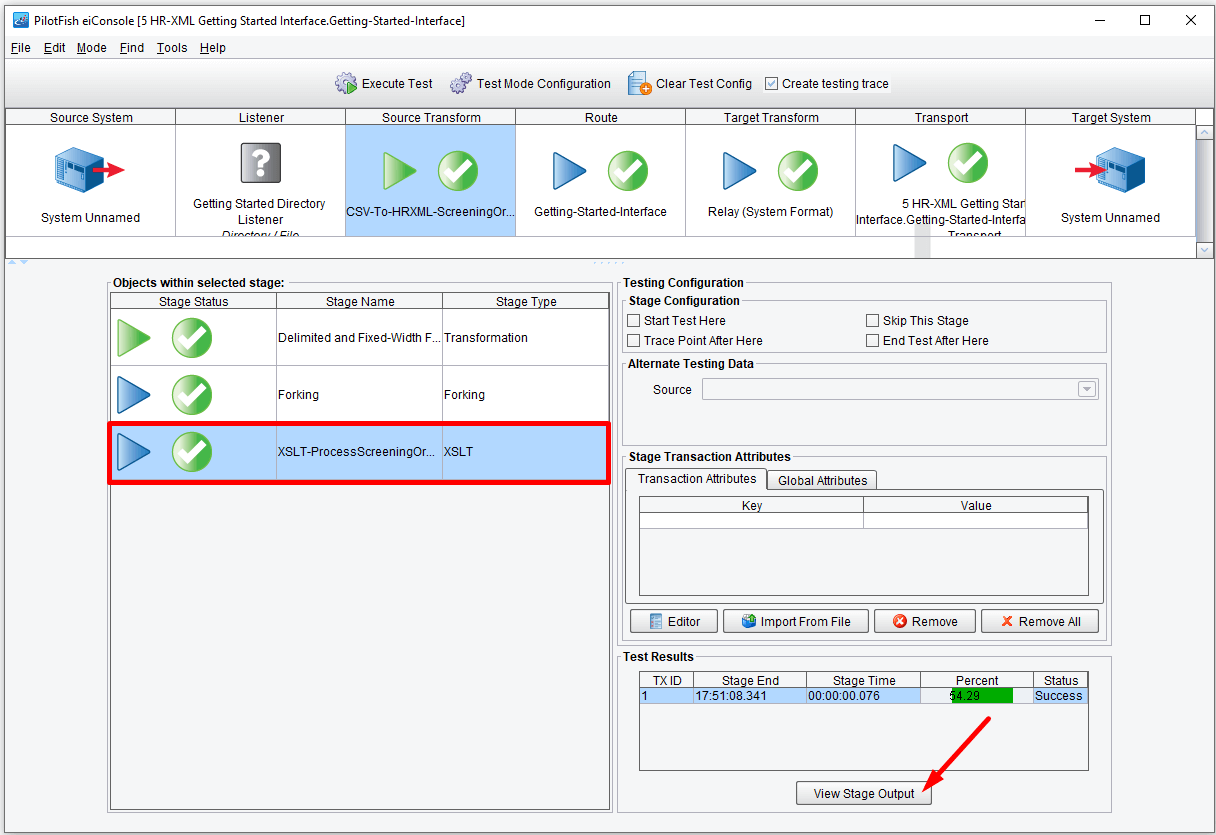This screenshot has height=835, width=1216.
Task: Click the Success status cell in Test Results
Action: (1060, 696)
